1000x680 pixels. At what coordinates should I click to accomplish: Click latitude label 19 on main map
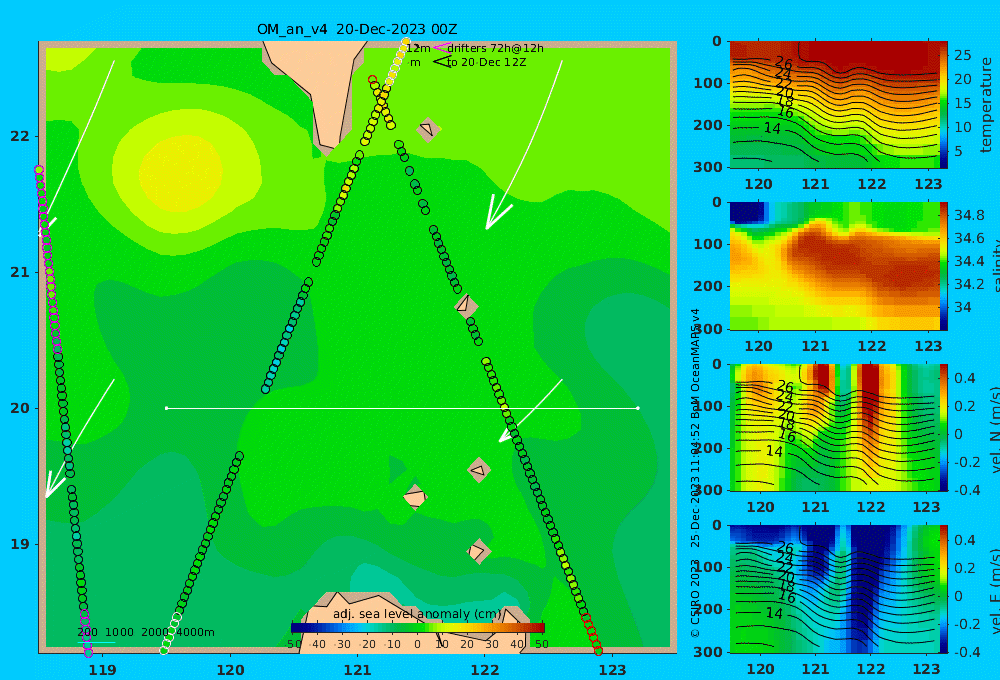pos(19,544)
